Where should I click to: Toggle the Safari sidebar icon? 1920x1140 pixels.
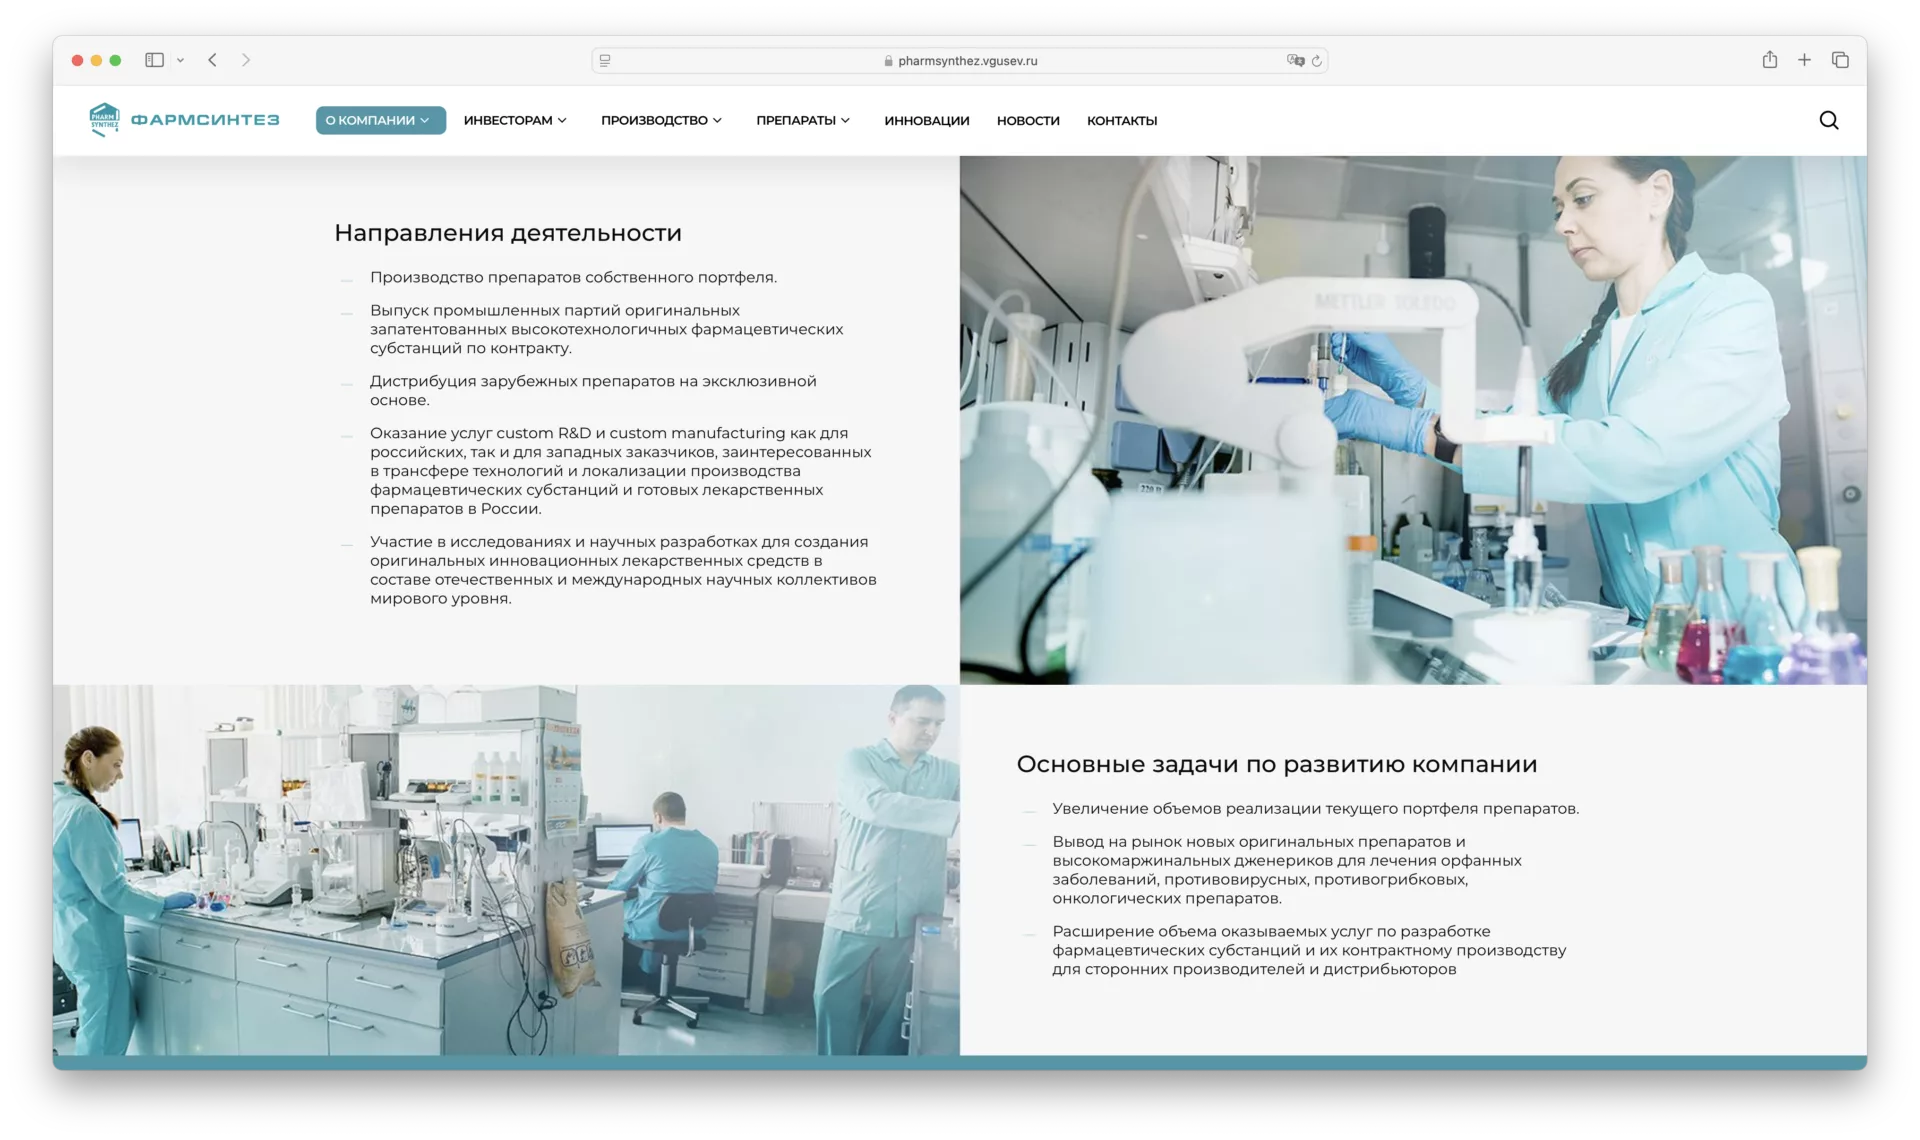[154, 60]
